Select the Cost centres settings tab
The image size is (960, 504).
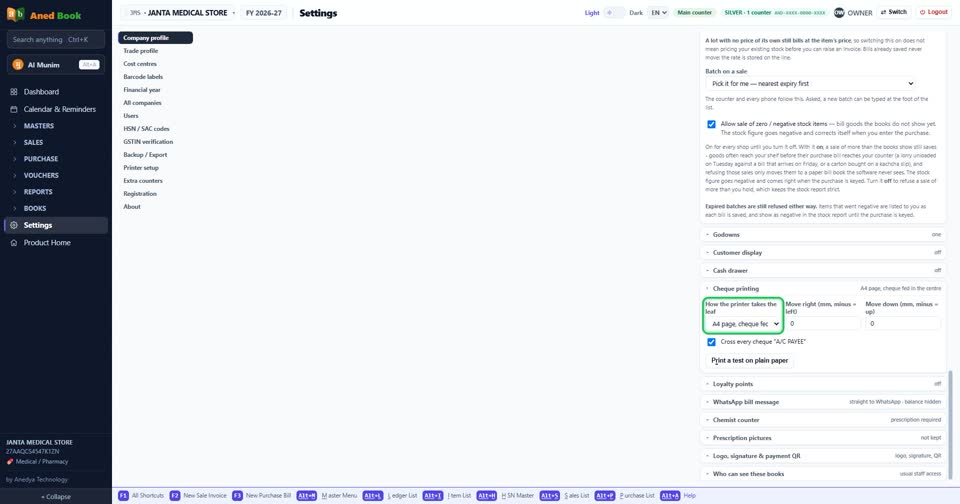[x=156, y=64]
